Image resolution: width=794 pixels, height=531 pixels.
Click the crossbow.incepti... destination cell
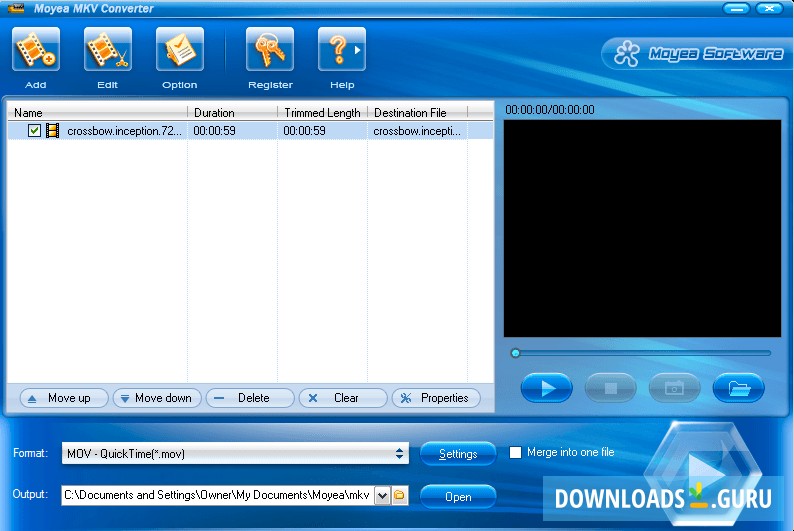point(417,131)
